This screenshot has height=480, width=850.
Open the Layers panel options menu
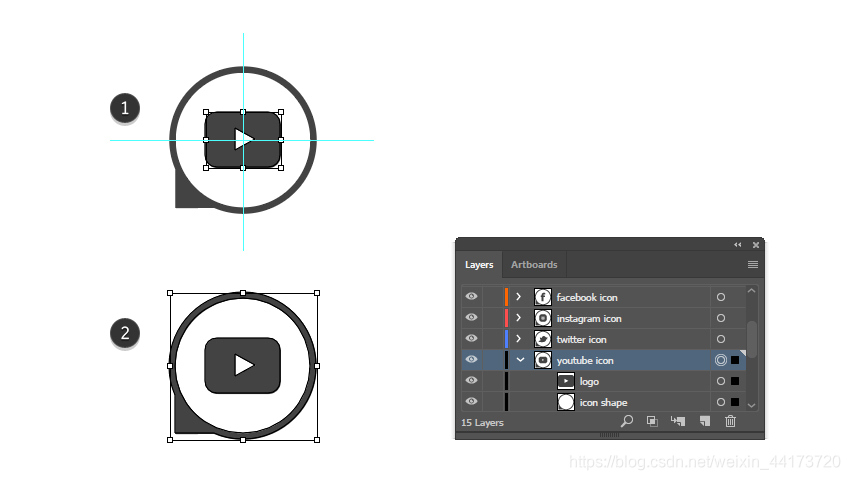[x=752, y=265]
